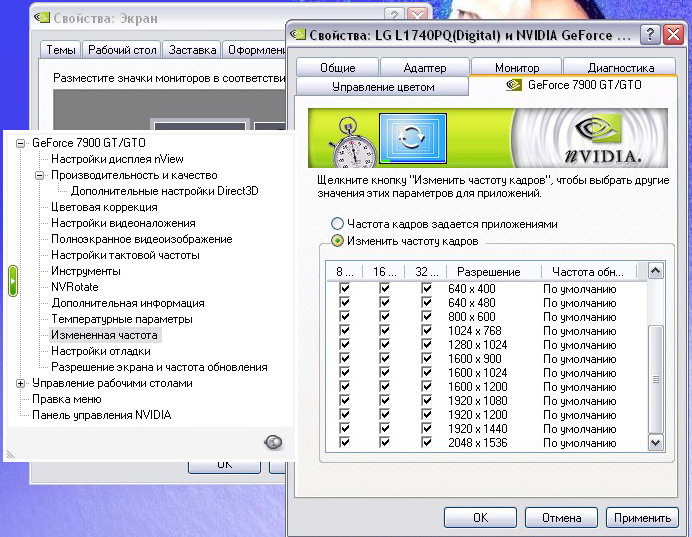The width and height of the screenshot is (692, 537).
Task: Click the NVIDIA title bar icon of the LG L1740PQ window
Action: coord(298,33)
